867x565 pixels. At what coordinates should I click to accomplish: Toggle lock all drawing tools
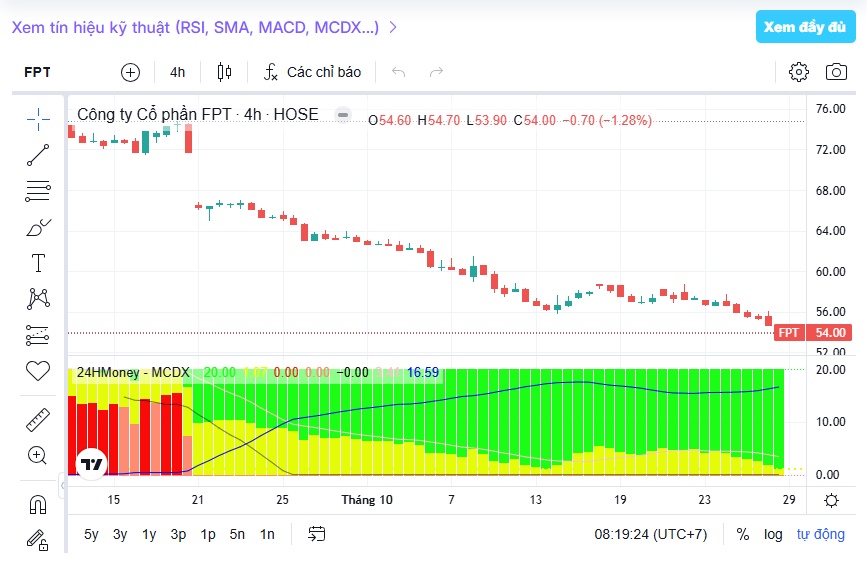pos(38,540)
